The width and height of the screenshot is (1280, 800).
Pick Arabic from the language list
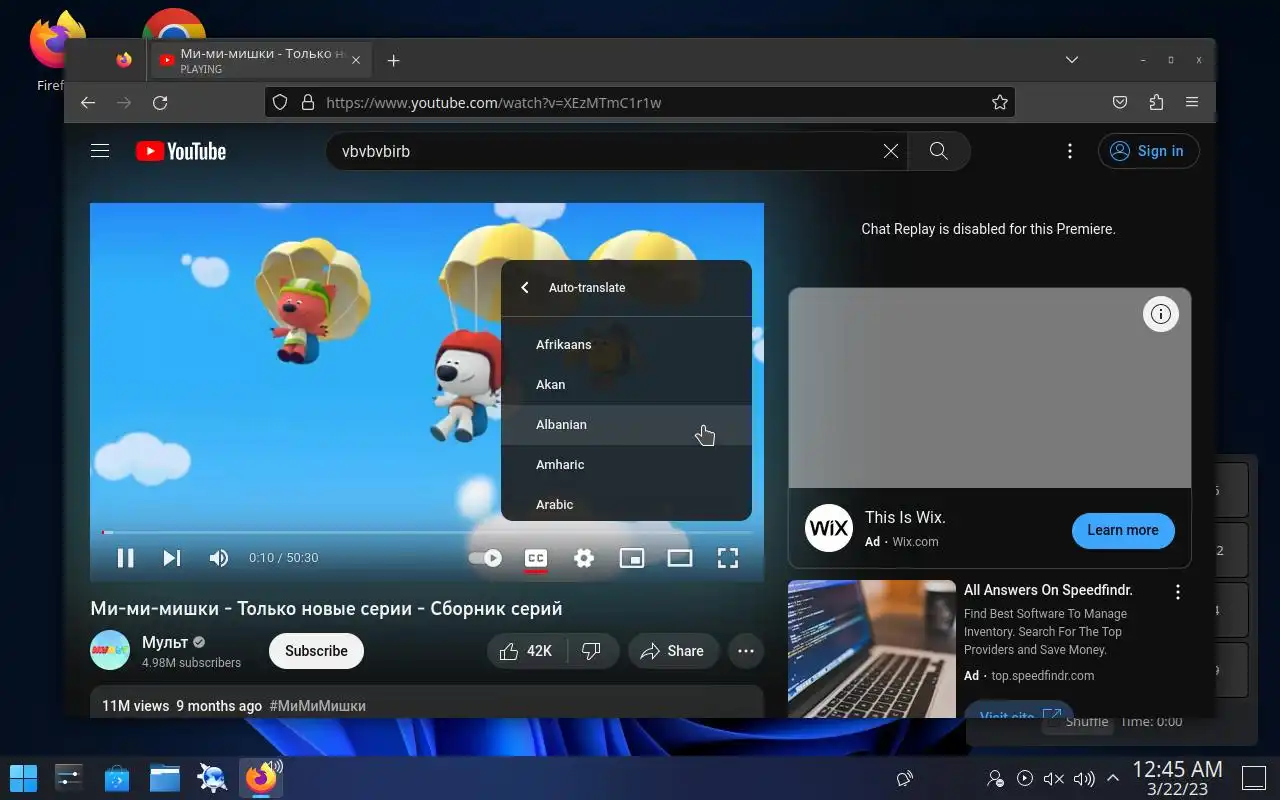pyautogui.click(x=626, y=504)
